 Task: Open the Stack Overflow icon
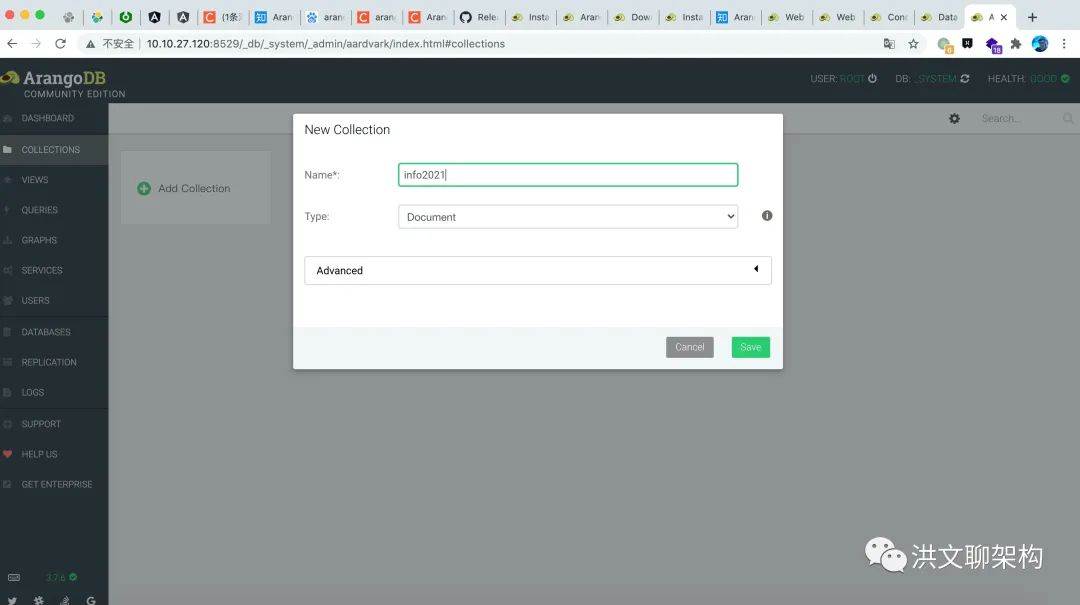tap(65, 600)
